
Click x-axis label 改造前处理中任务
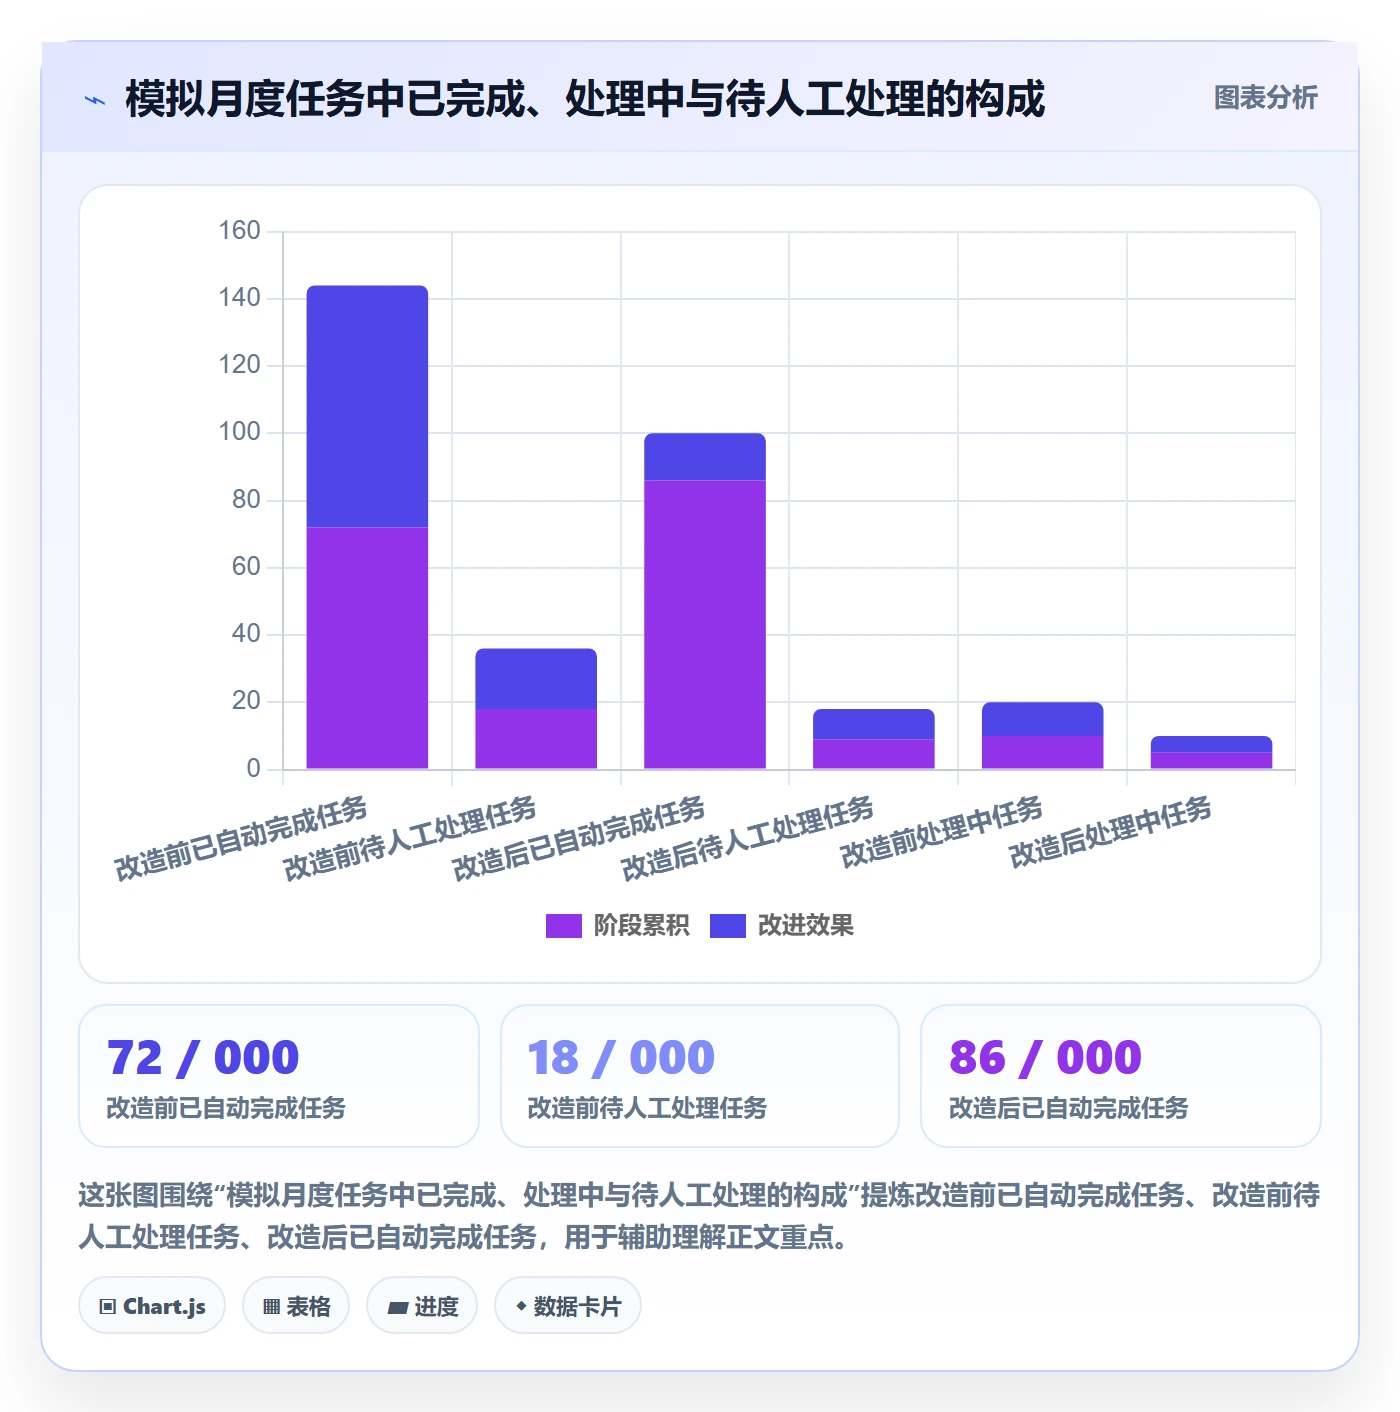coord(942,832)
